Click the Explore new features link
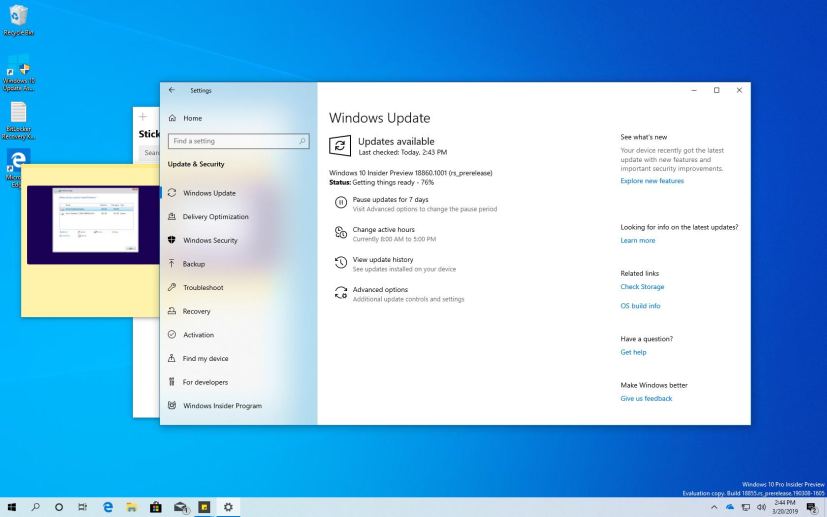 [x=652, y=181]
